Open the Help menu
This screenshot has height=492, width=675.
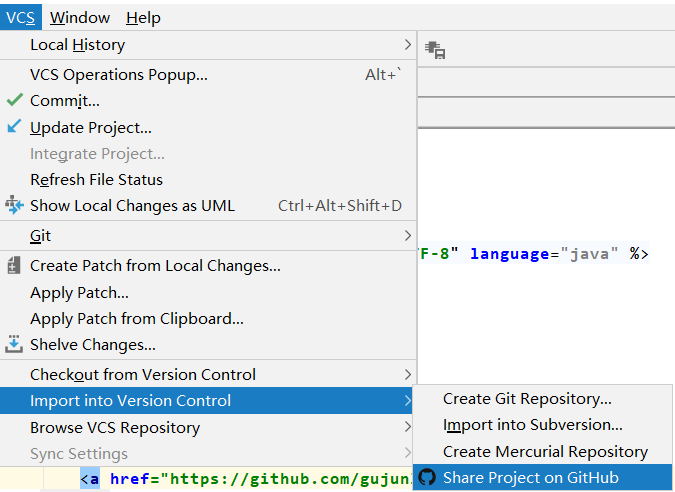(x=143, y=17)
